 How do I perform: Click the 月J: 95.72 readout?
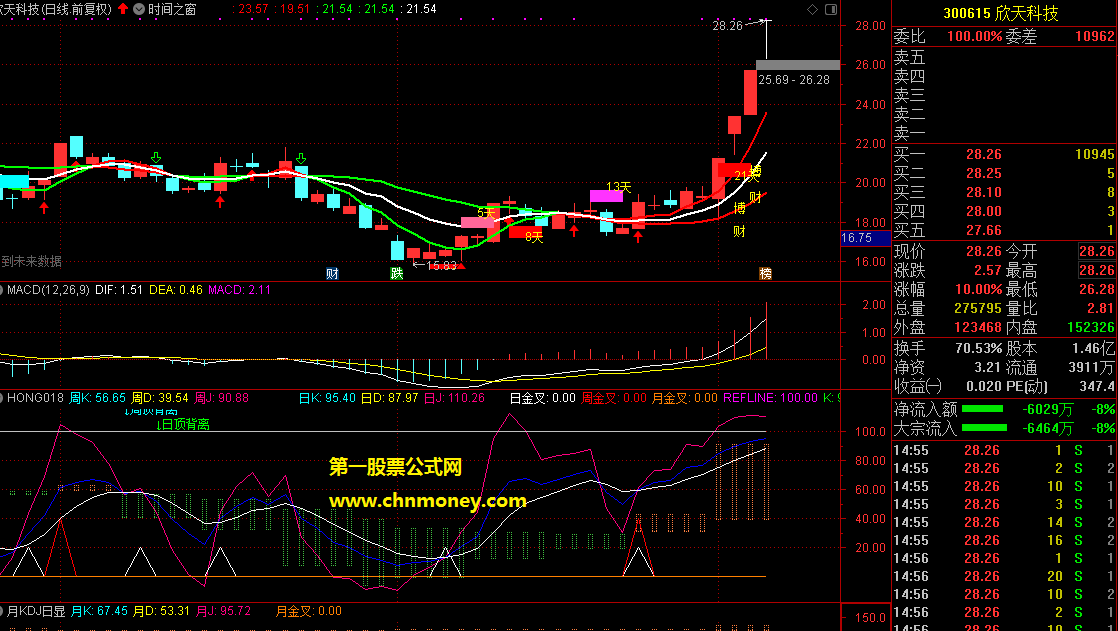coord(223,611)
